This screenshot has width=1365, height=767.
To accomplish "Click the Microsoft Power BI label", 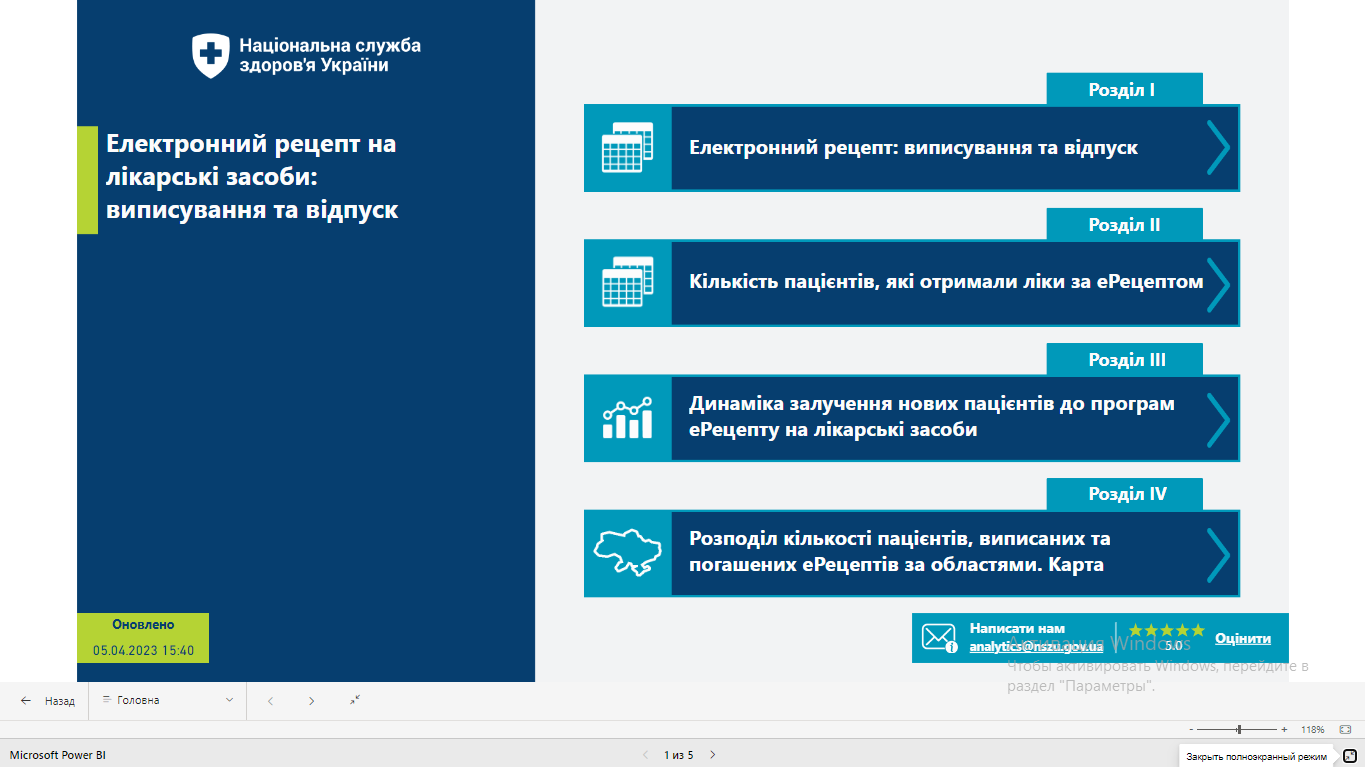I will [57, 756].
